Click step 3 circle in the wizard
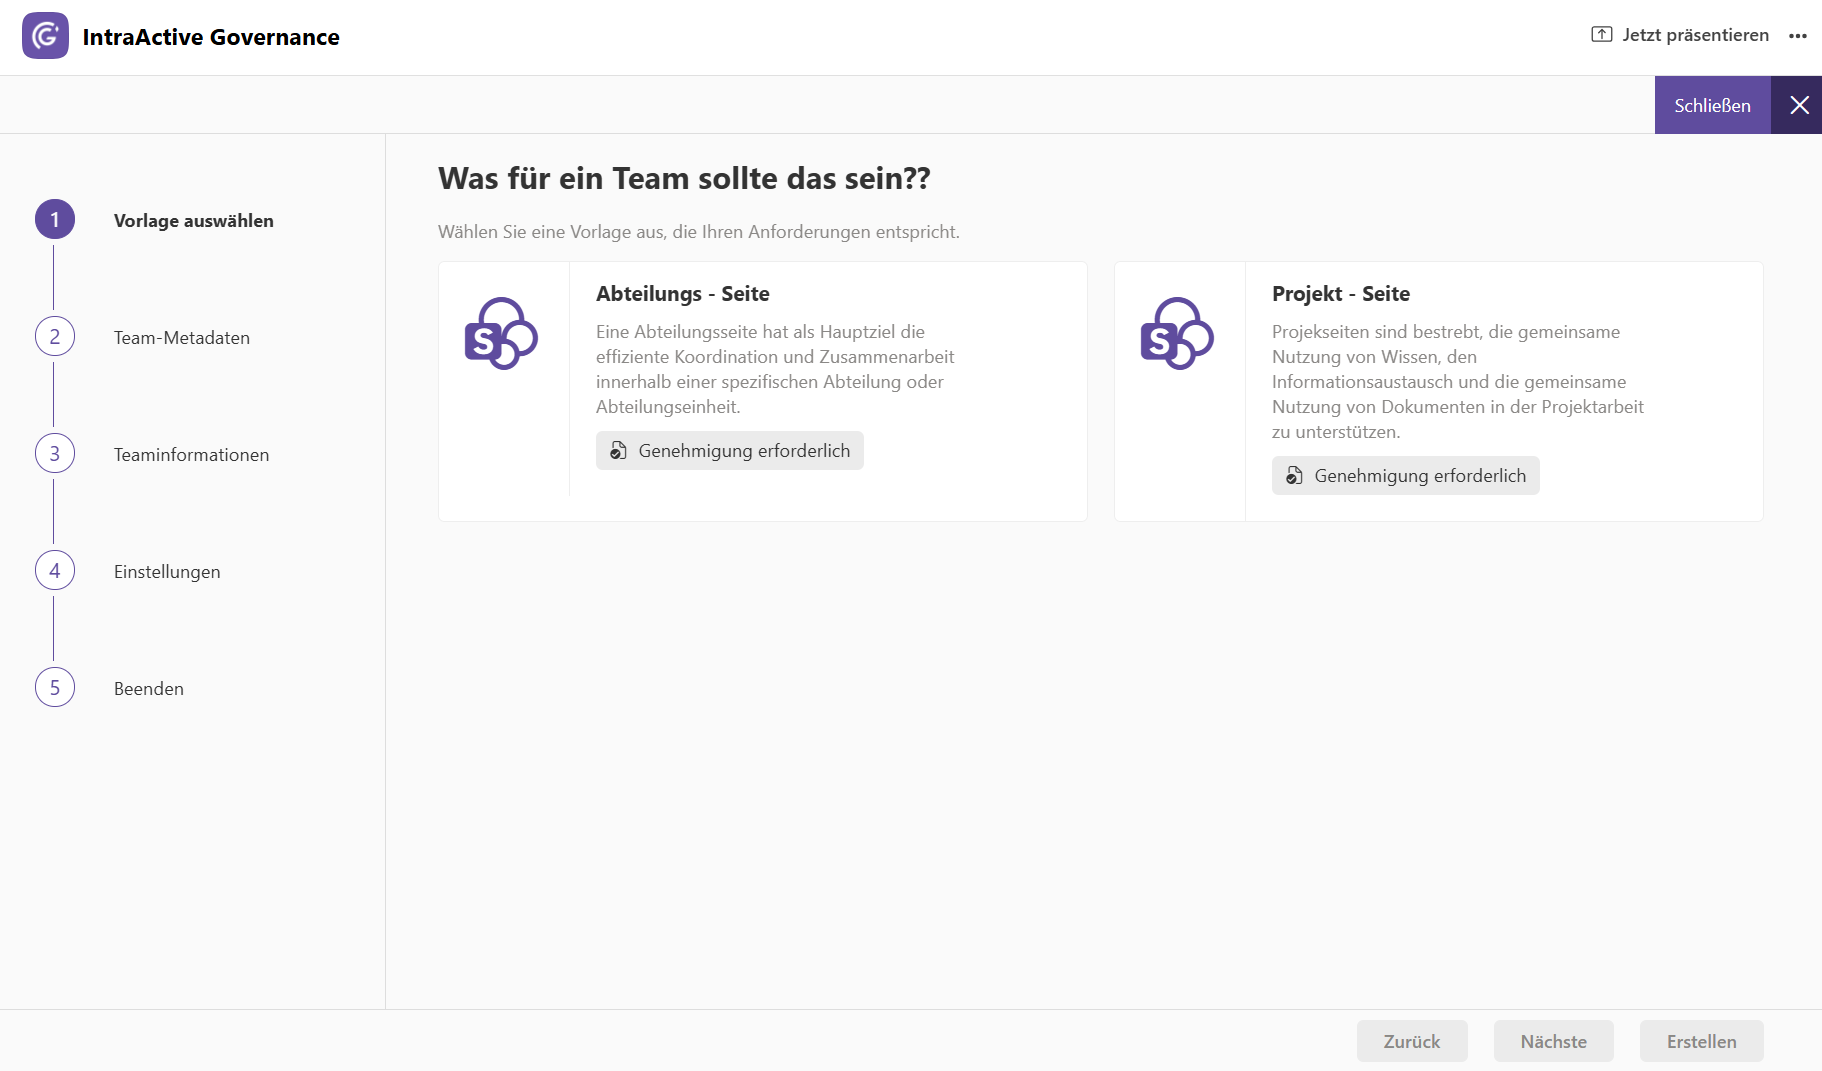The height and width of the screenshot is (1071, 1822). (55, 453)
